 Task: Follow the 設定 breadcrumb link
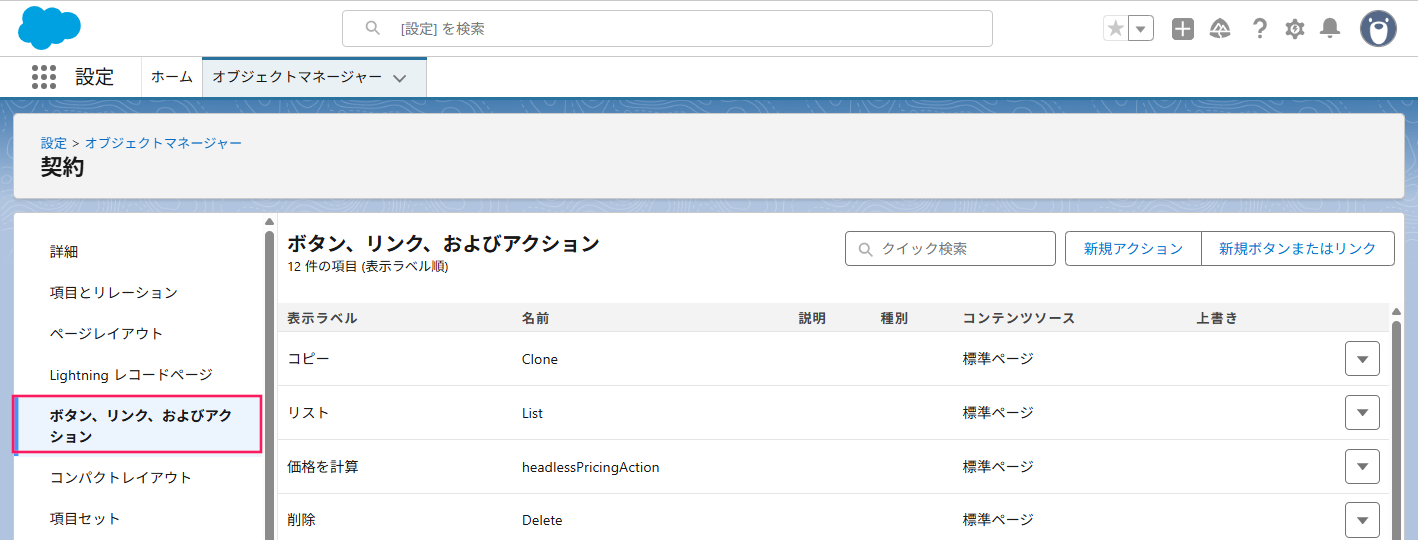click(x=54, y=143)
